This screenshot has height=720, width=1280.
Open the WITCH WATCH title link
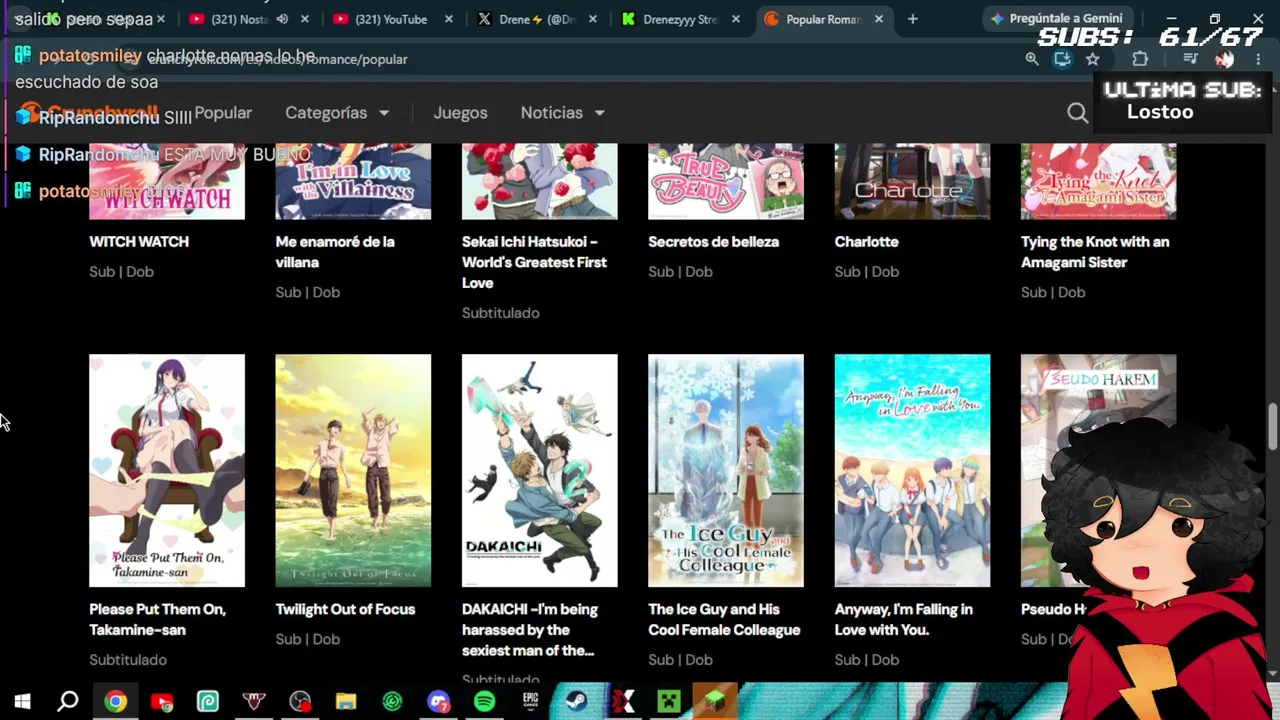pos(139,242)
